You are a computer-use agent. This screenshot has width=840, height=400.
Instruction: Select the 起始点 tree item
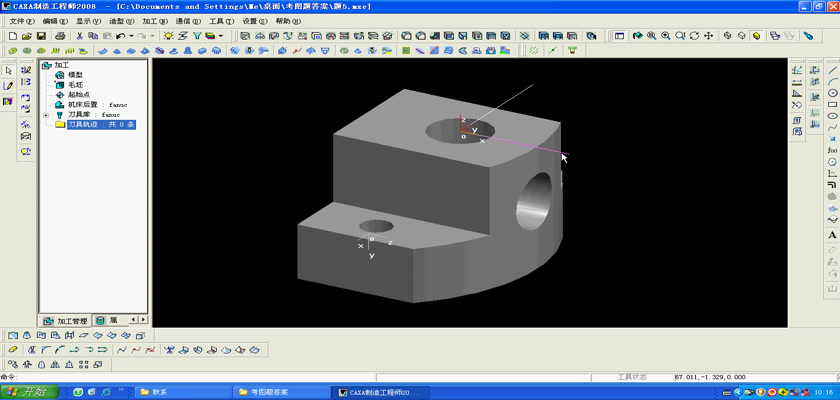point(79,95)
